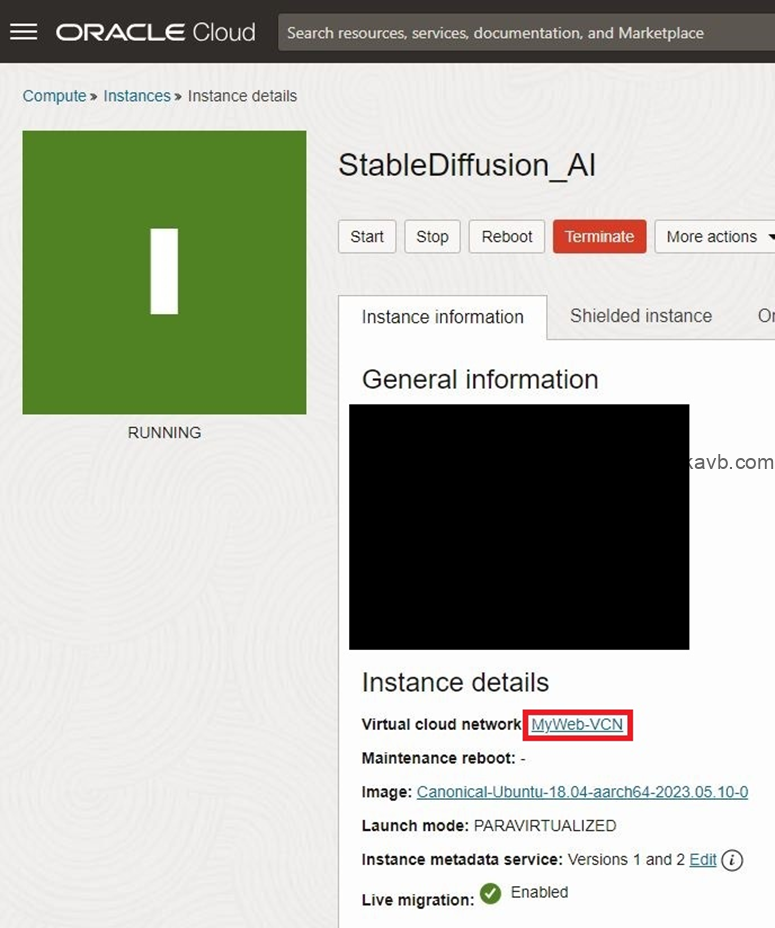Click the green running instance image
This screenshot has width=775, height=928.
[164, 272]
